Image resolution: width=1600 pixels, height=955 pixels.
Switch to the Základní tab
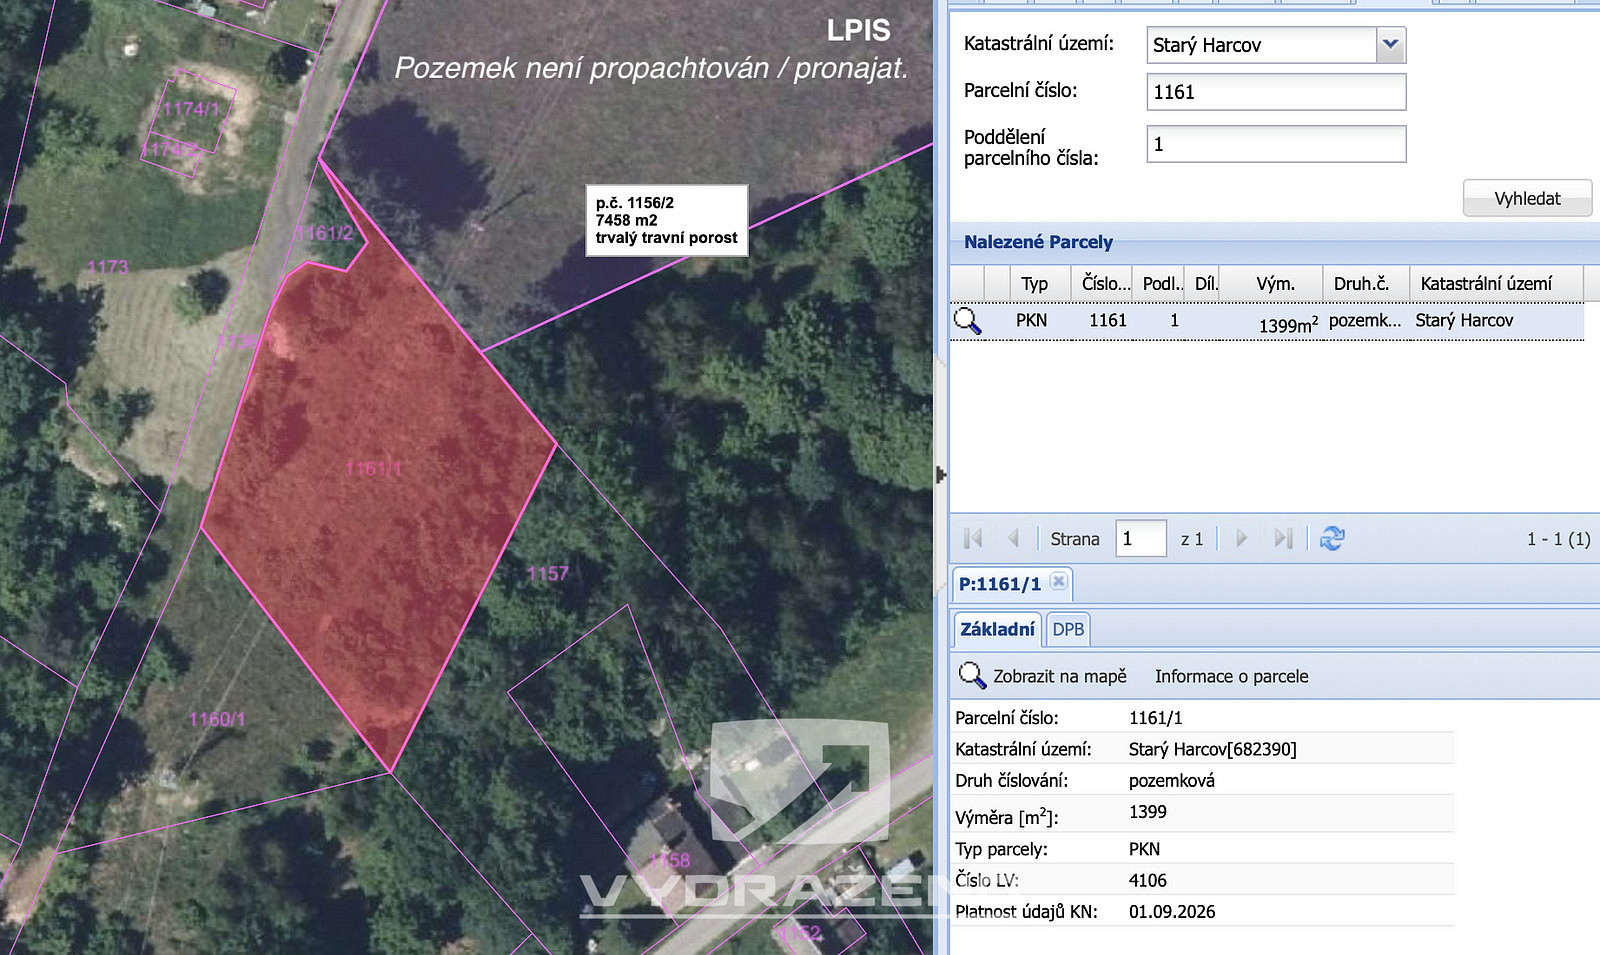pos(997,629)
